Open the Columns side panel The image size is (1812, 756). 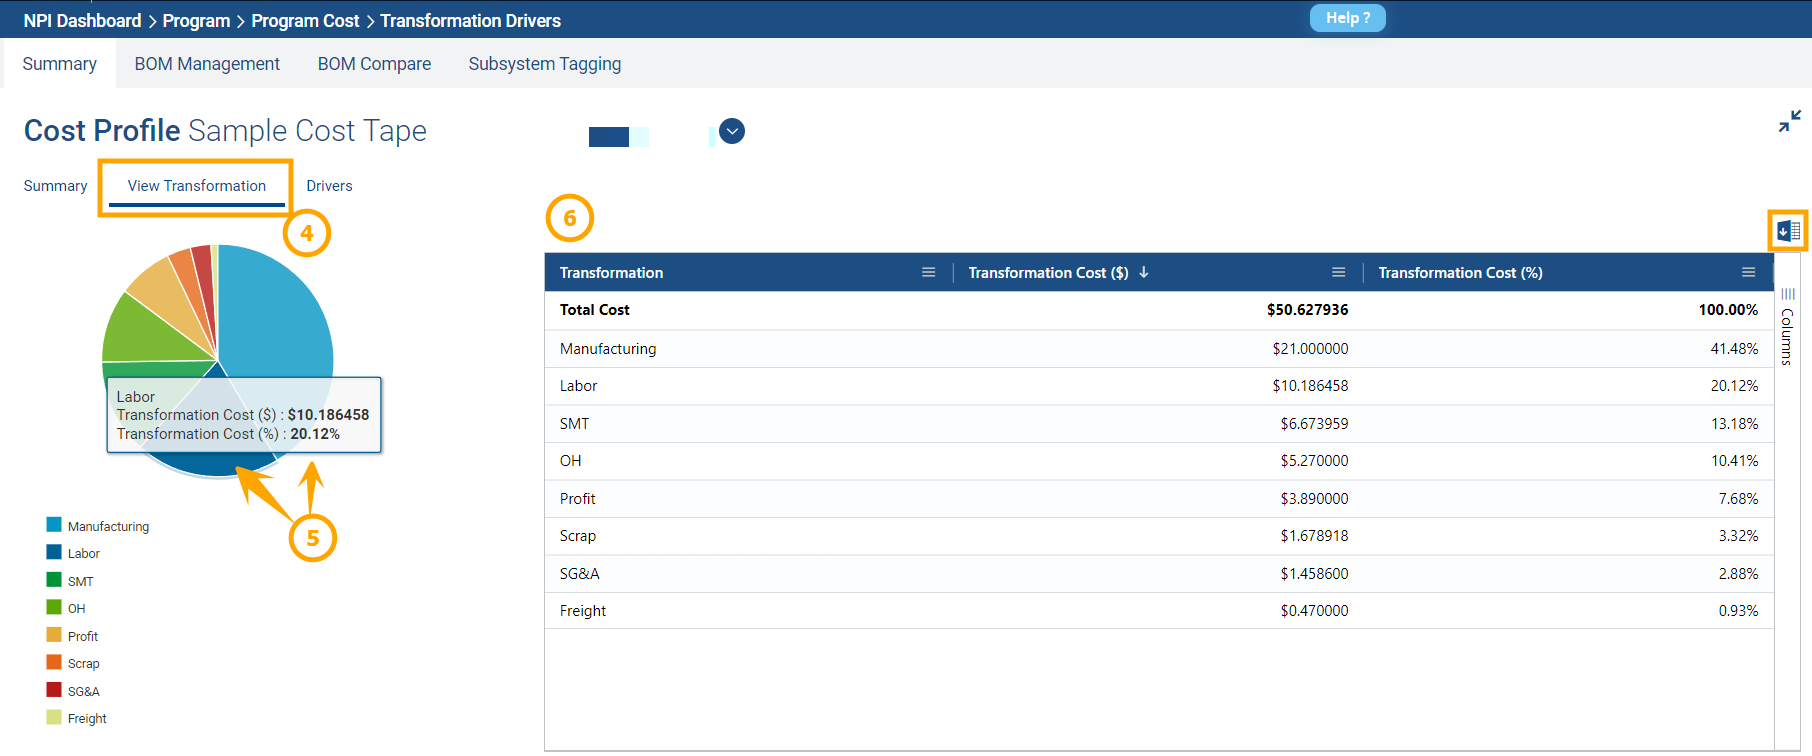1787,327
